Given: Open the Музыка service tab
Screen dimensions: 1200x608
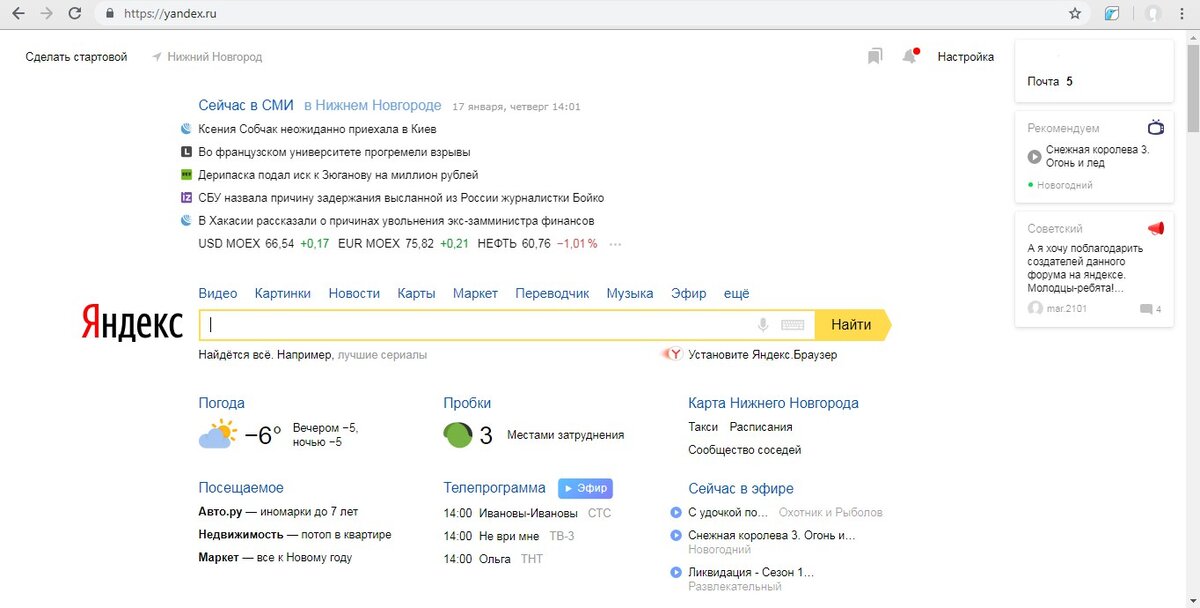Looking at the screenshot, I should click(630, 293).
